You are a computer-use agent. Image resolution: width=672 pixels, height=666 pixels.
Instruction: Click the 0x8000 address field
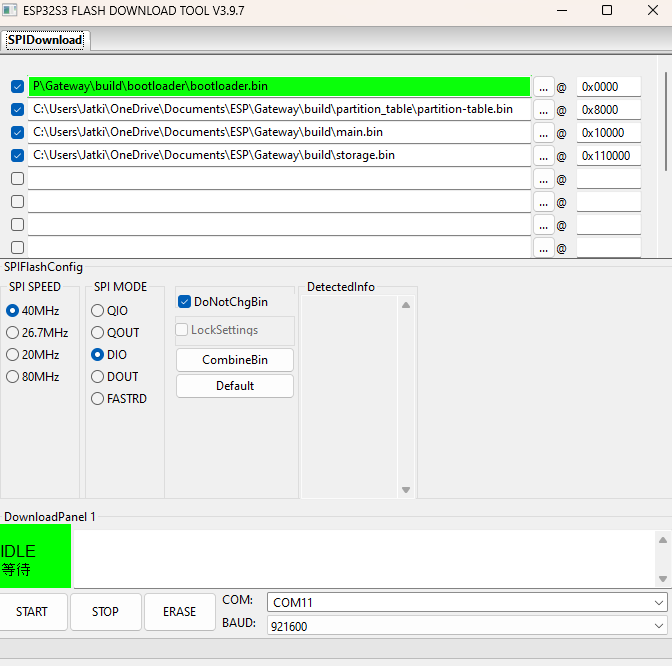[609, 110]
